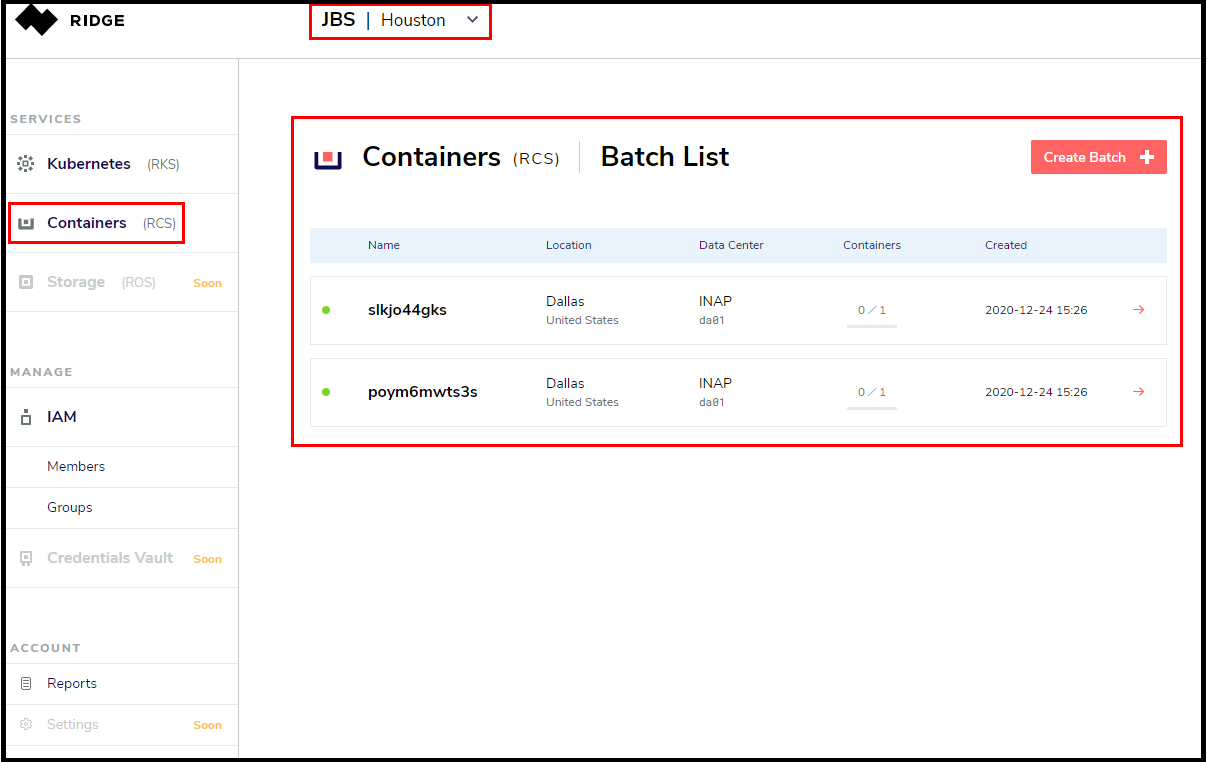Click the Credentials Vault icon

[27, 558]
